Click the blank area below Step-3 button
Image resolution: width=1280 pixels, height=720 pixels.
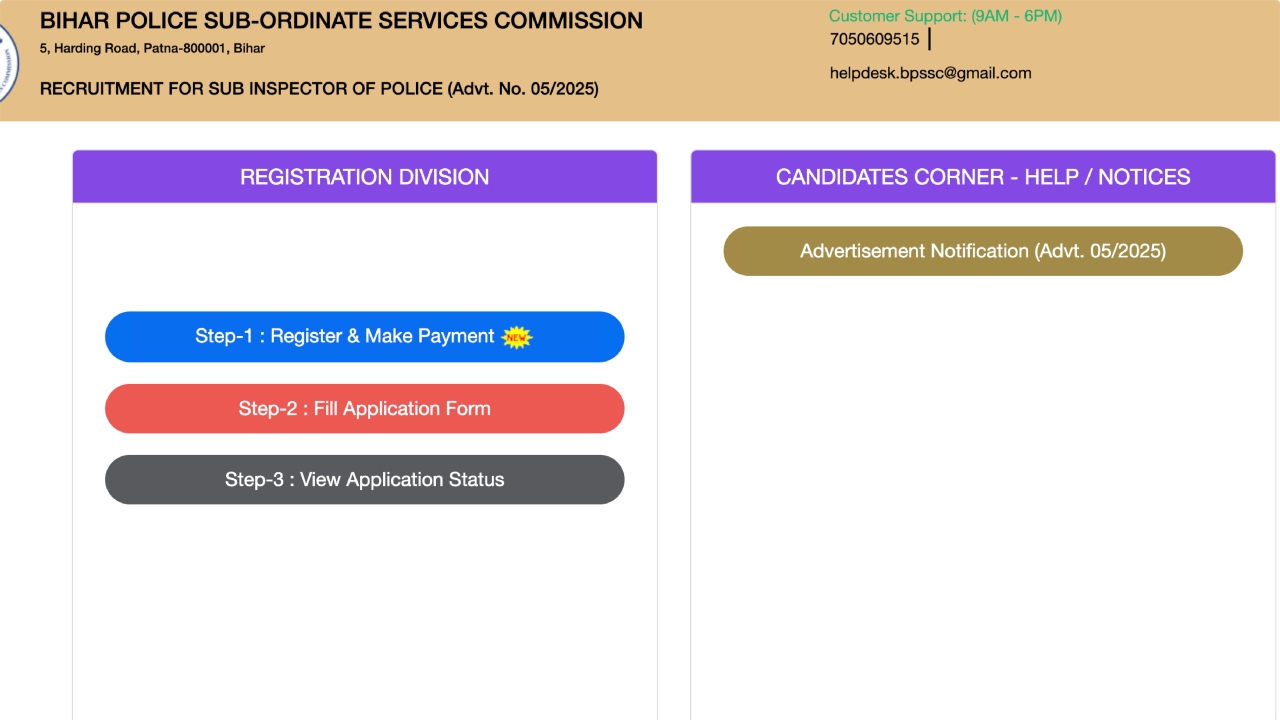point(364,600)
